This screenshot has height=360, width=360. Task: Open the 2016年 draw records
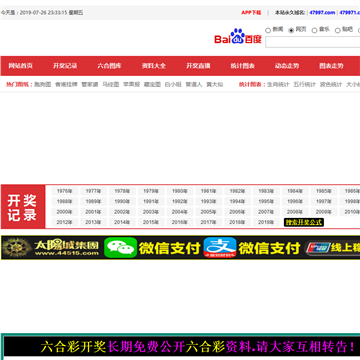coord(180,222)
